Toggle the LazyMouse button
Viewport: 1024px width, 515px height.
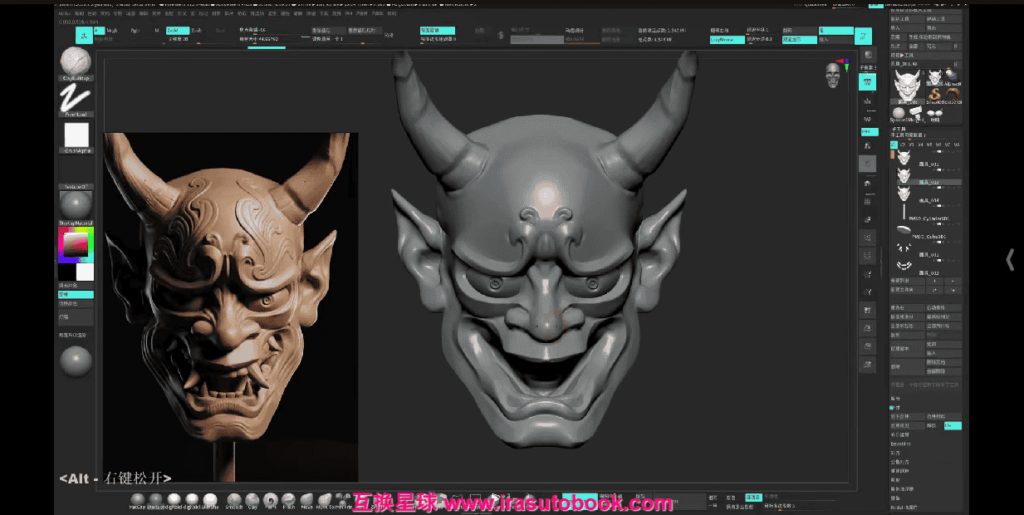(x=728, y=40)
